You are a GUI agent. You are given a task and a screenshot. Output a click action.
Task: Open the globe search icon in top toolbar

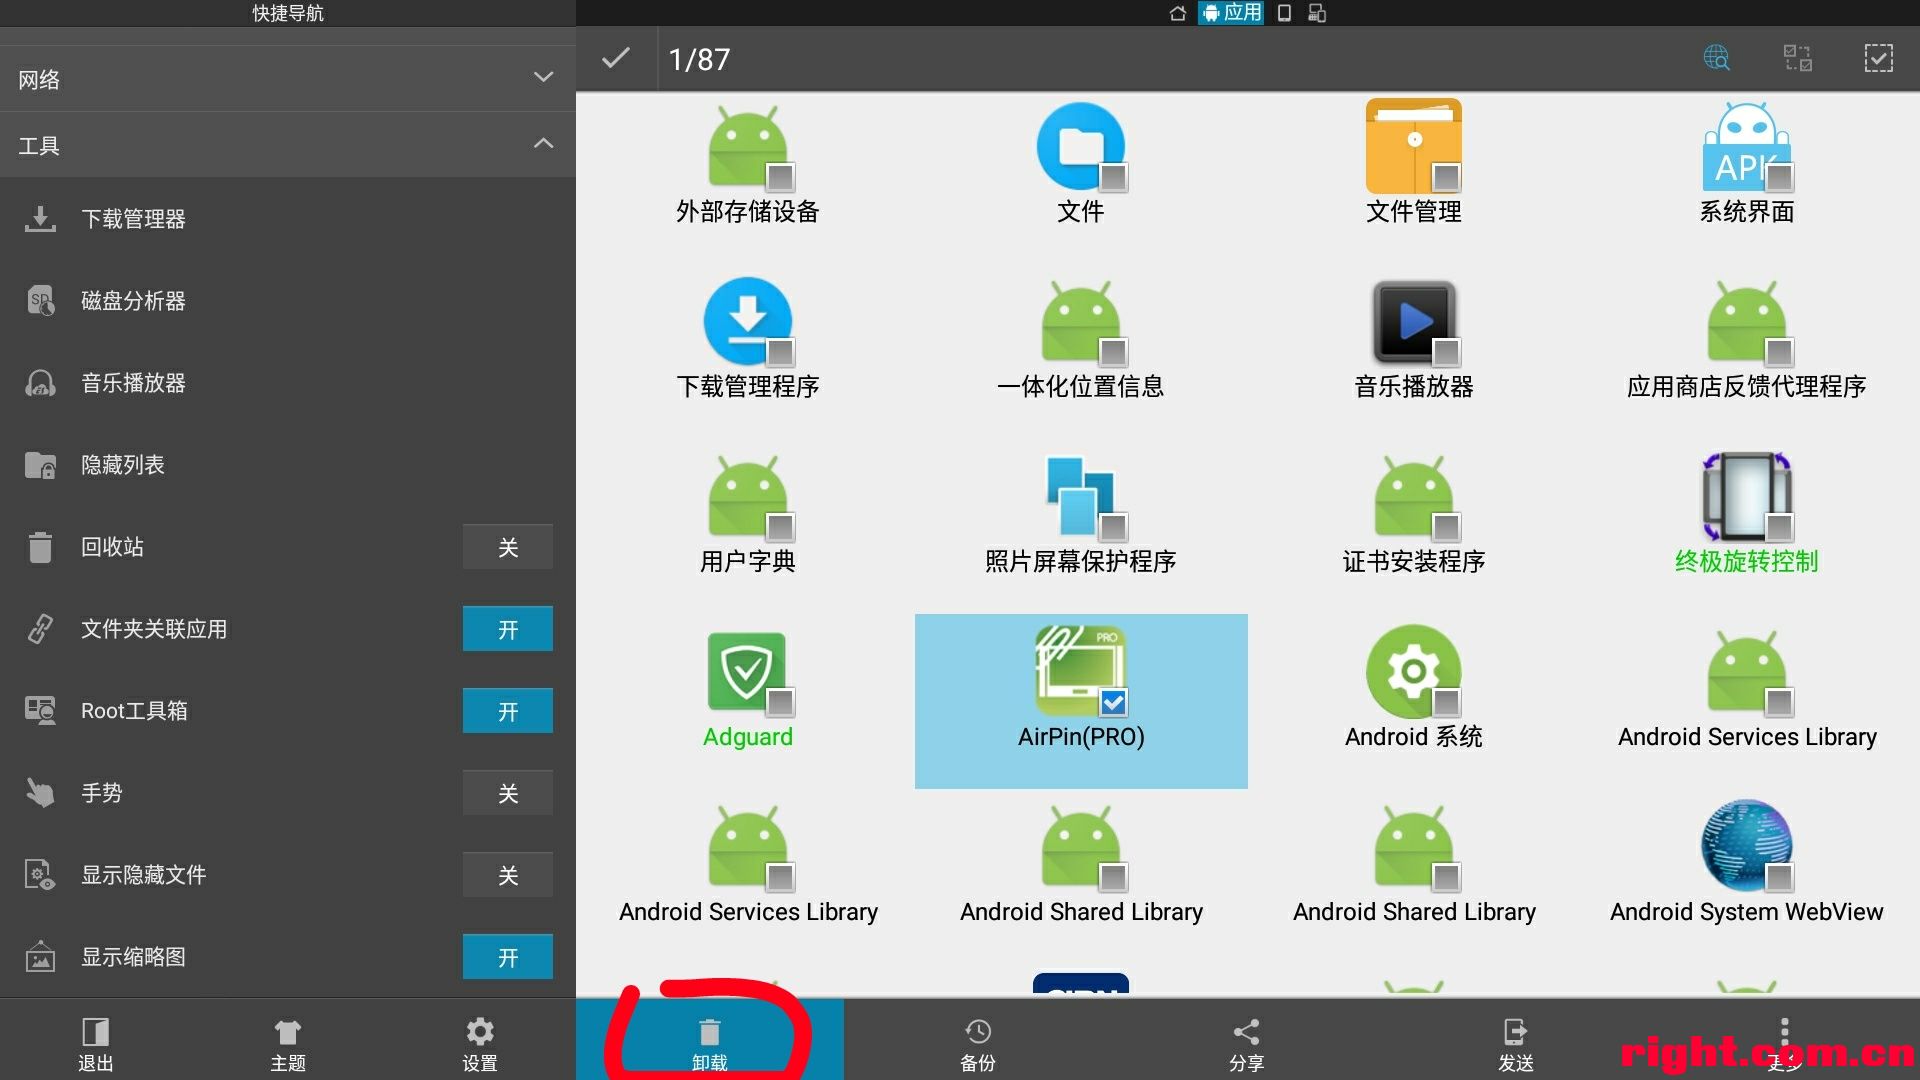pyautogui.click(x=1717, y=58)
